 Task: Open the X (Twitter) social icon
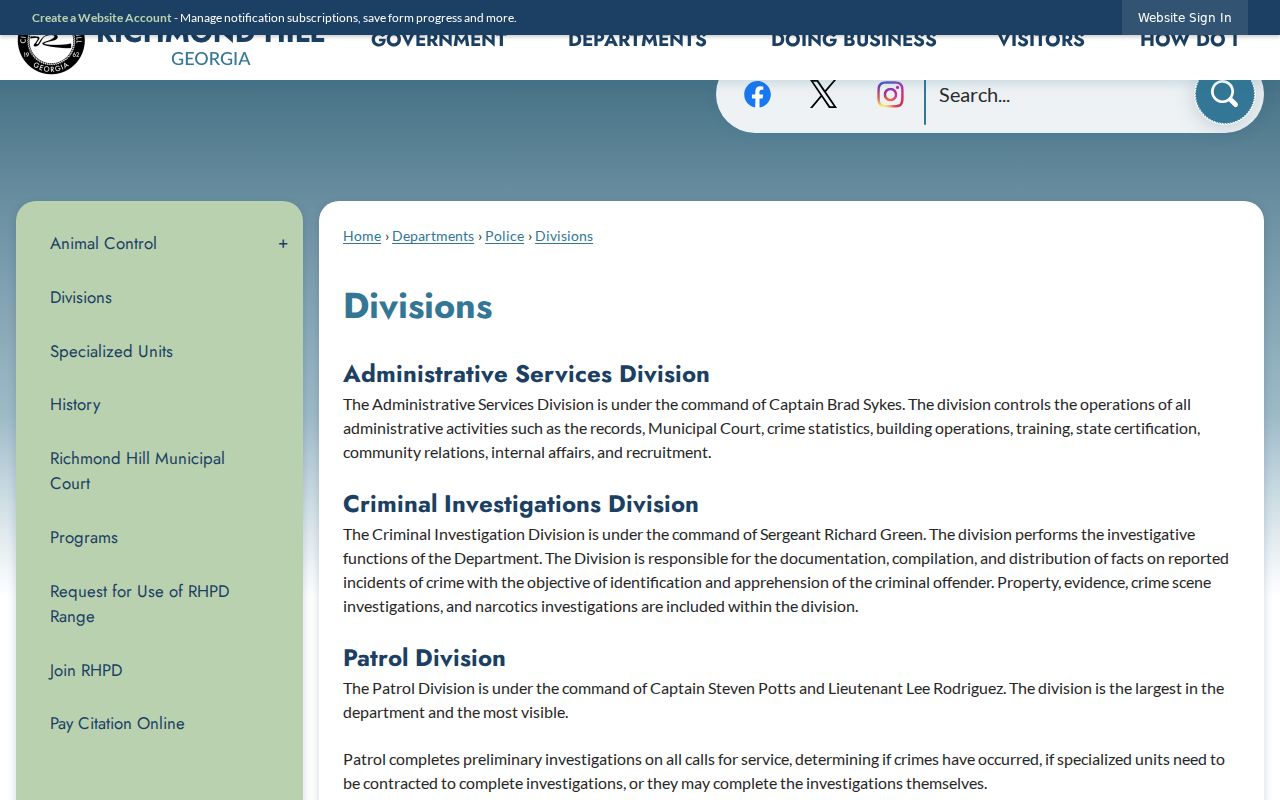point(823,94)
